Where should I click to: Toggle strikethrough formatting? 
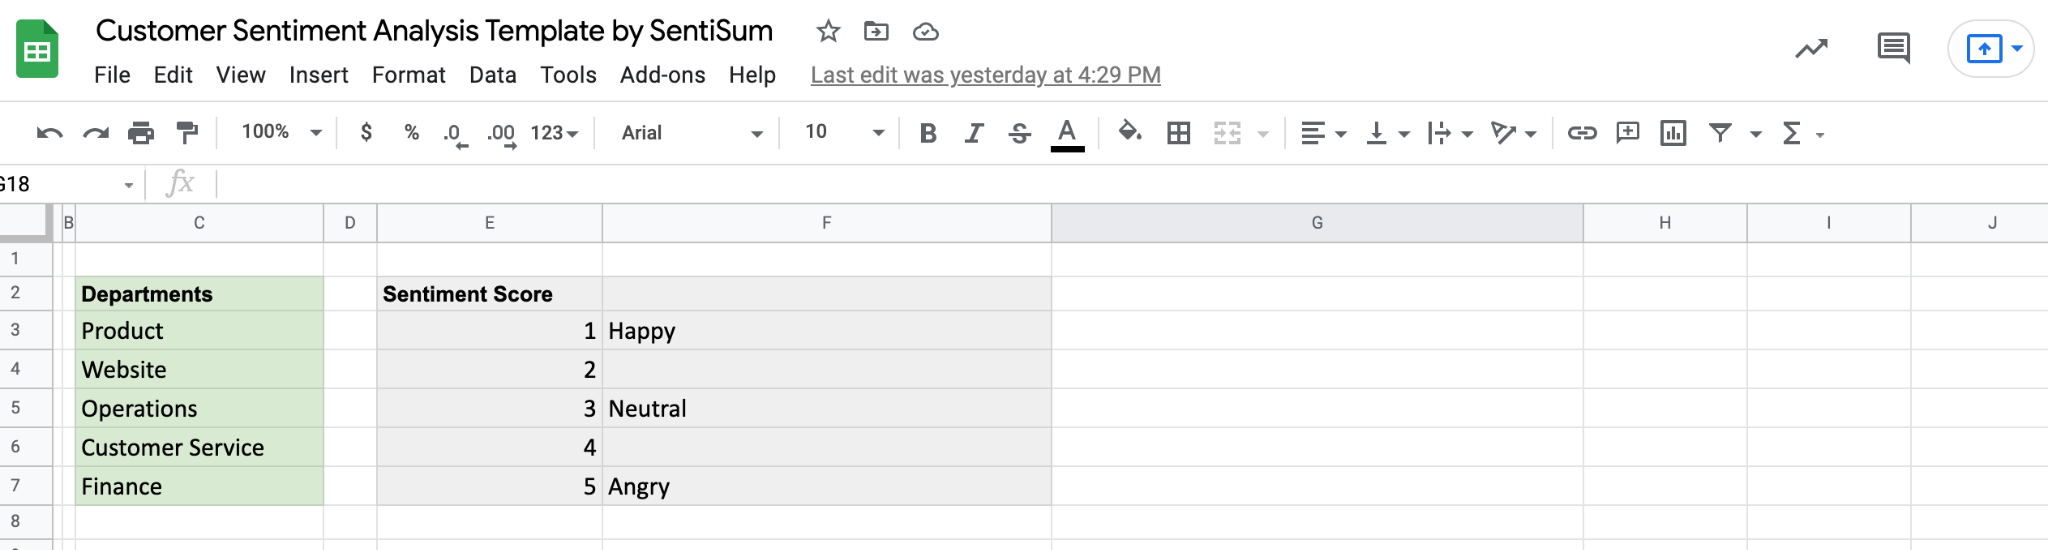1020,133
